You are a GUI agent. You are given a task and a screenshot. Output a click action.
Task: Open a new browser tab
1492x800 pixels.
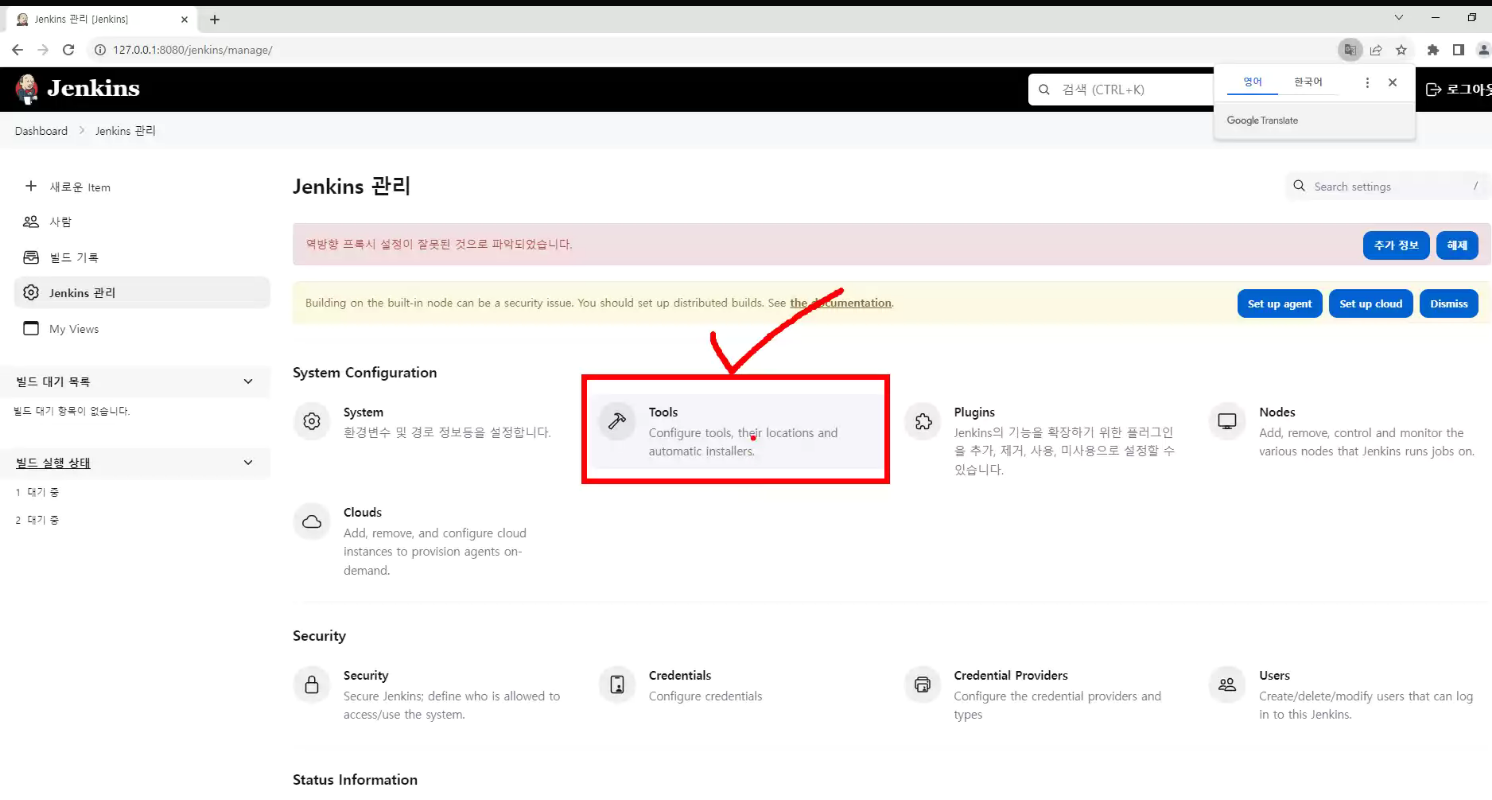pyautogui.click(x=215, y=19)
